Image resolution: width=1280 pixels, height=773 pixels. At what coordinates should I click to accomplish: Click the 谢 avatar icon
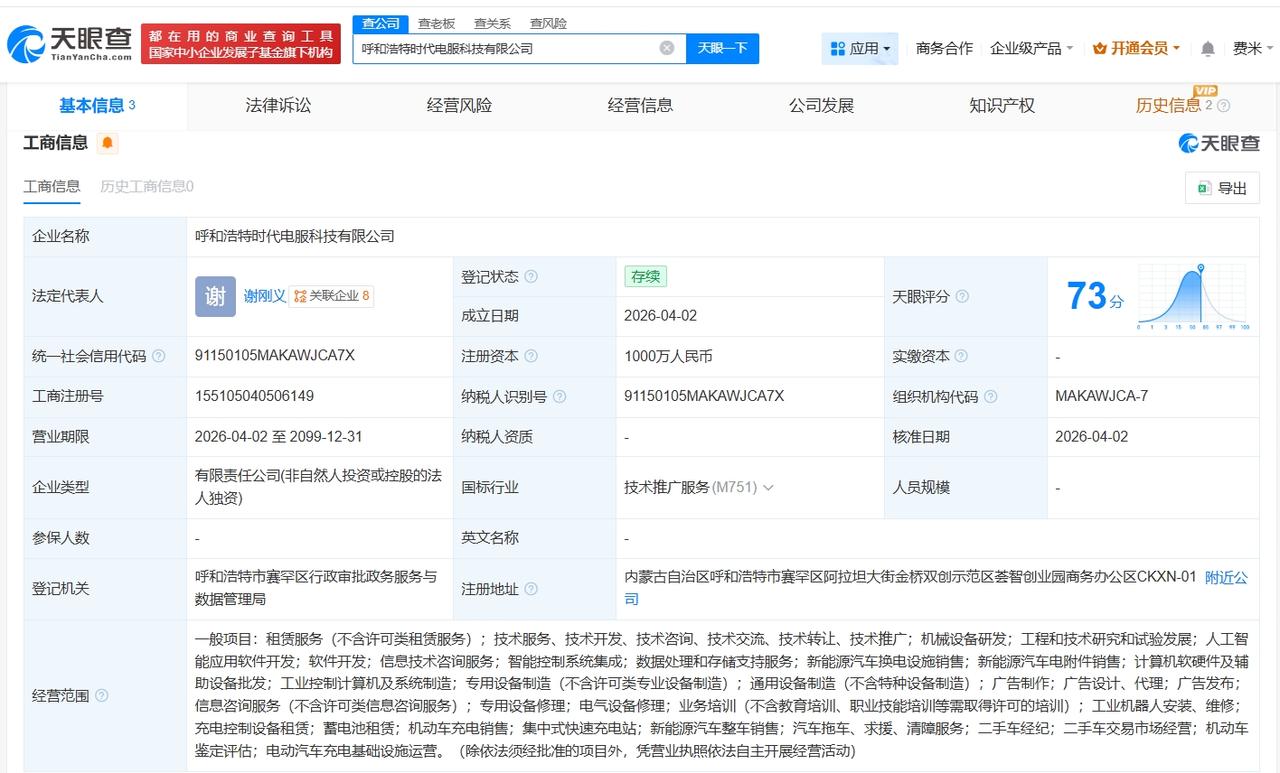pyautogui.click(x=214, y=296)
